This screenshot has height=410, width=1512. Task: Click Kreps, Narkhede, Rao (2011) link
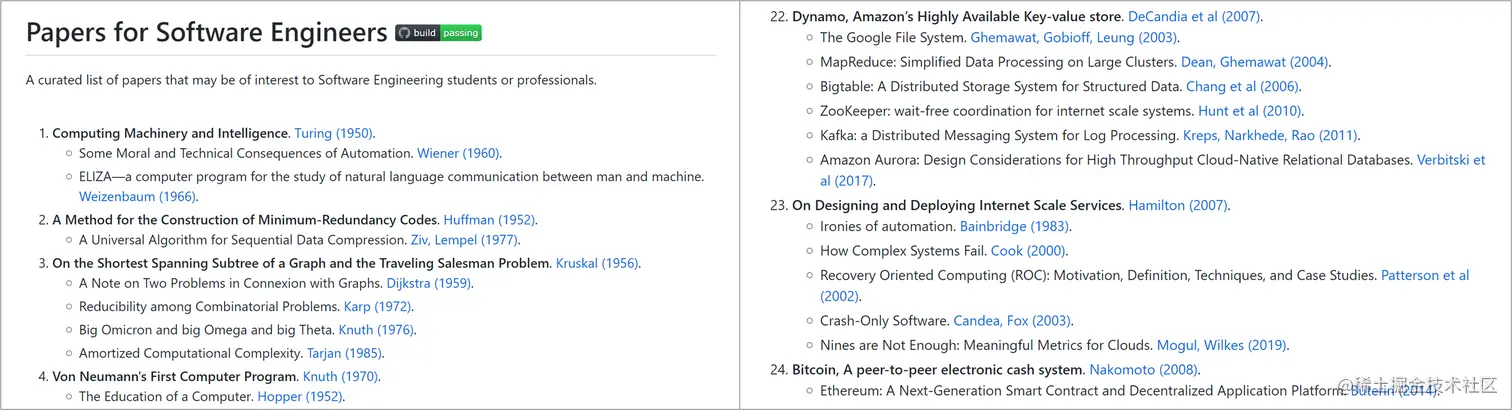[1270, 135]
